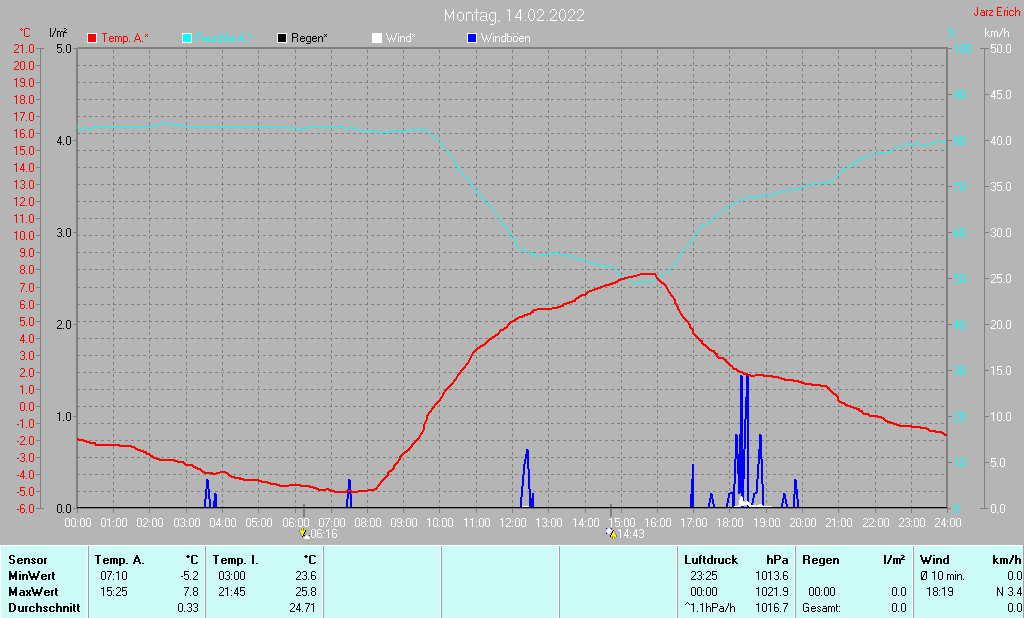The image size is (1024, 618).
Task: Click the '^1.1hPa/h' pressure trend value
Action: coord(709,608)
